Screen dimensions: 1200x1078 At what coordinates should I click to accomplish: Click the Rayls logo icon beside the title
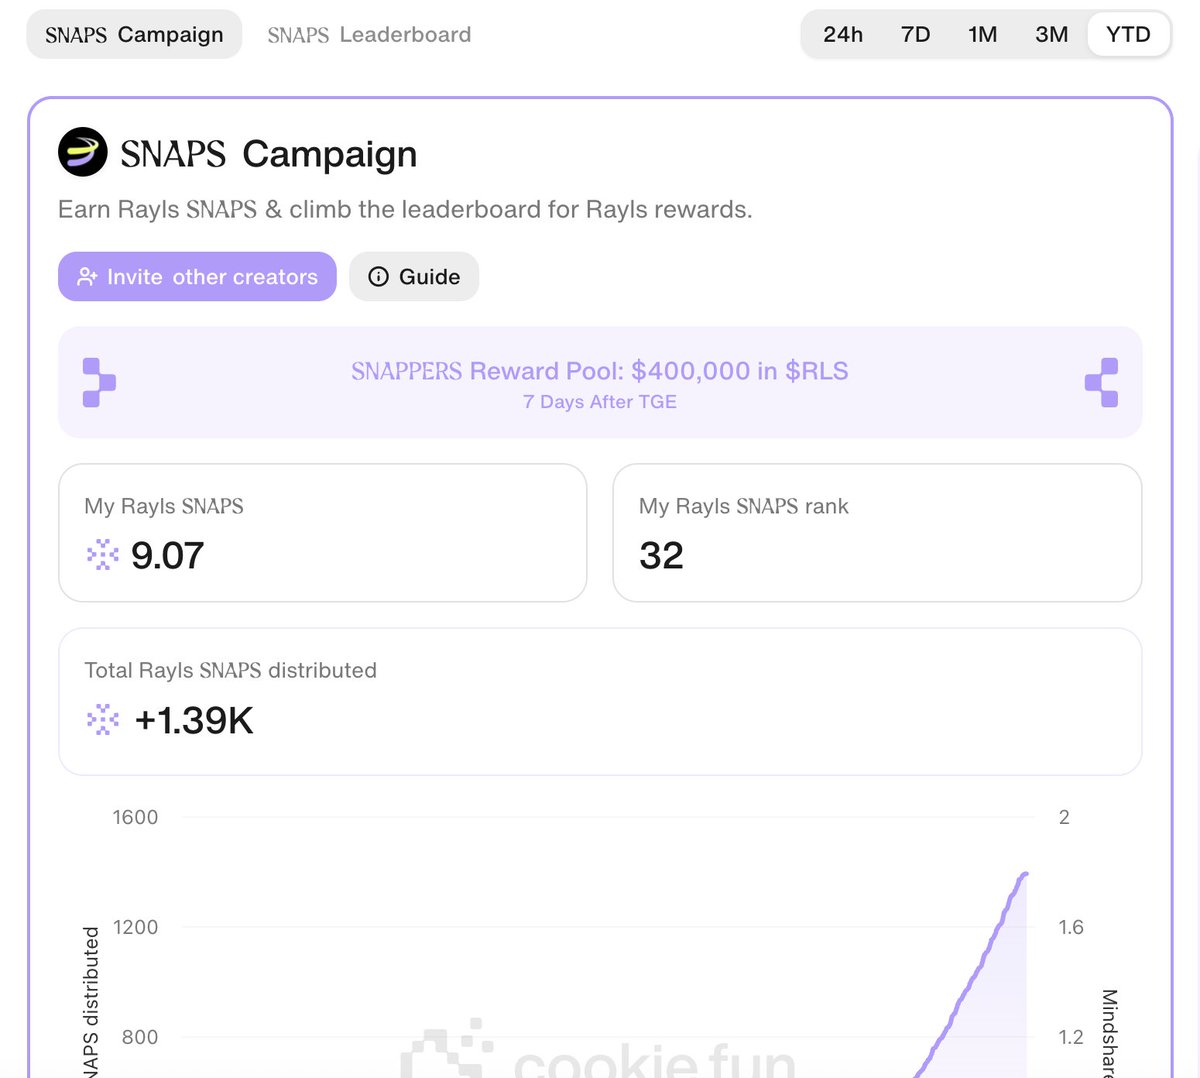tap(83, 153)
